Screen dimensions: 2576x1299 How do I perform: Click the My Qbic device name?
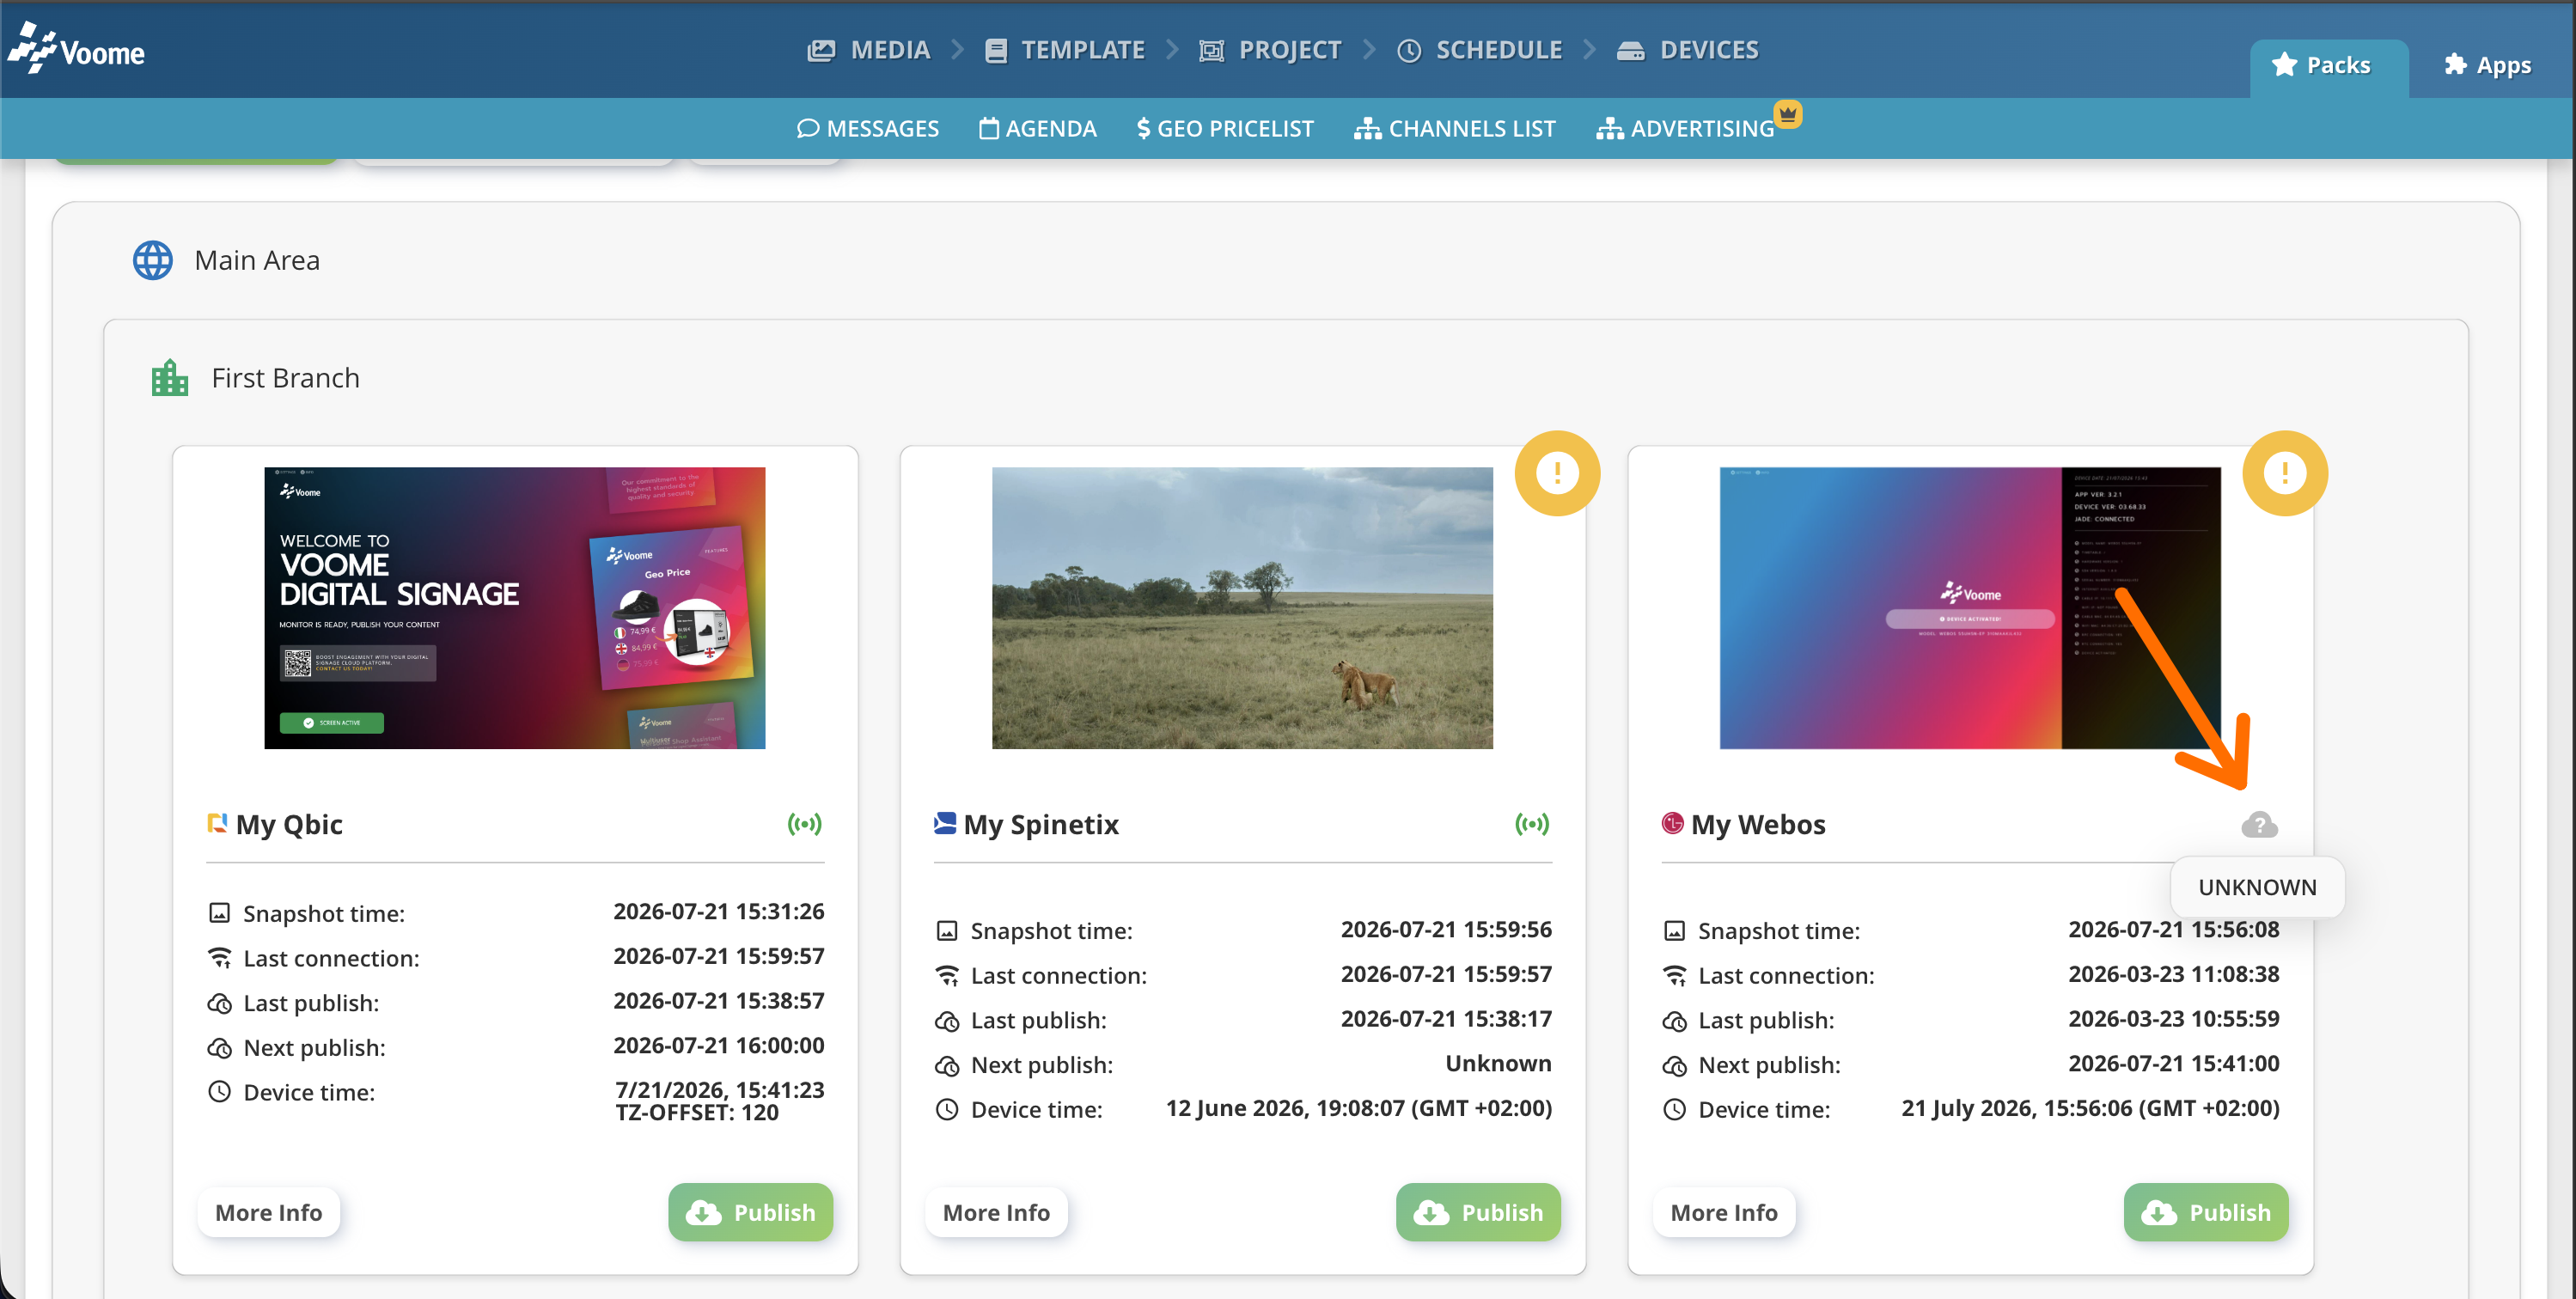(x=290, y=824)
